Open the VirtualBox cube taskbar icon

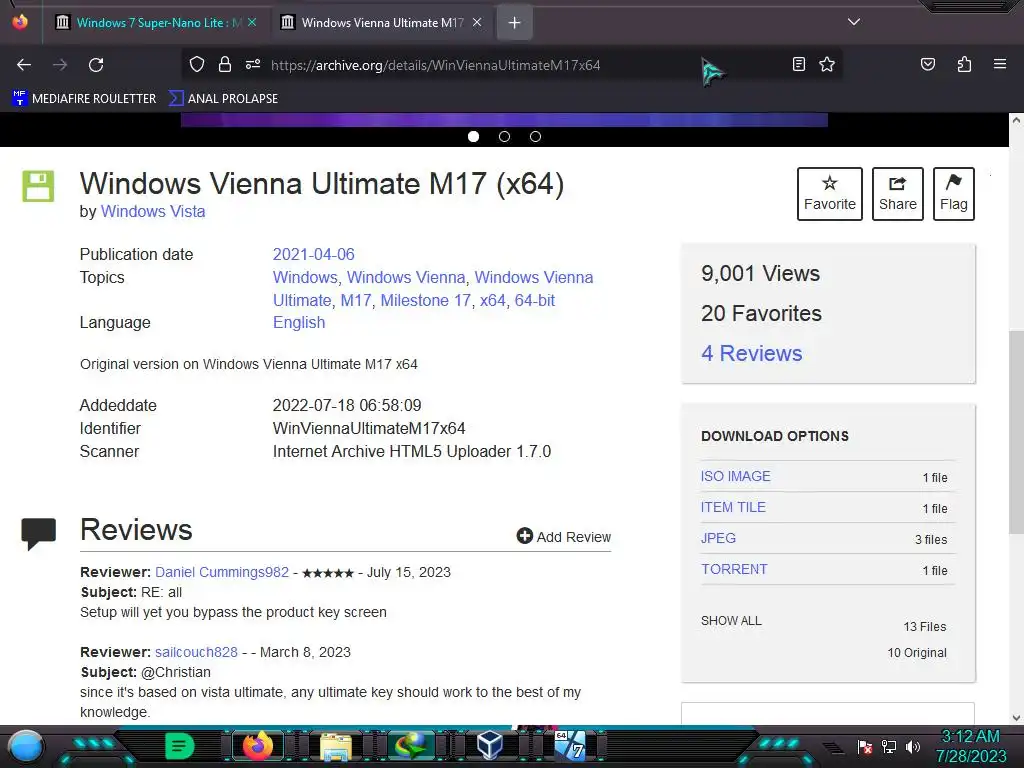coord(489,746)
